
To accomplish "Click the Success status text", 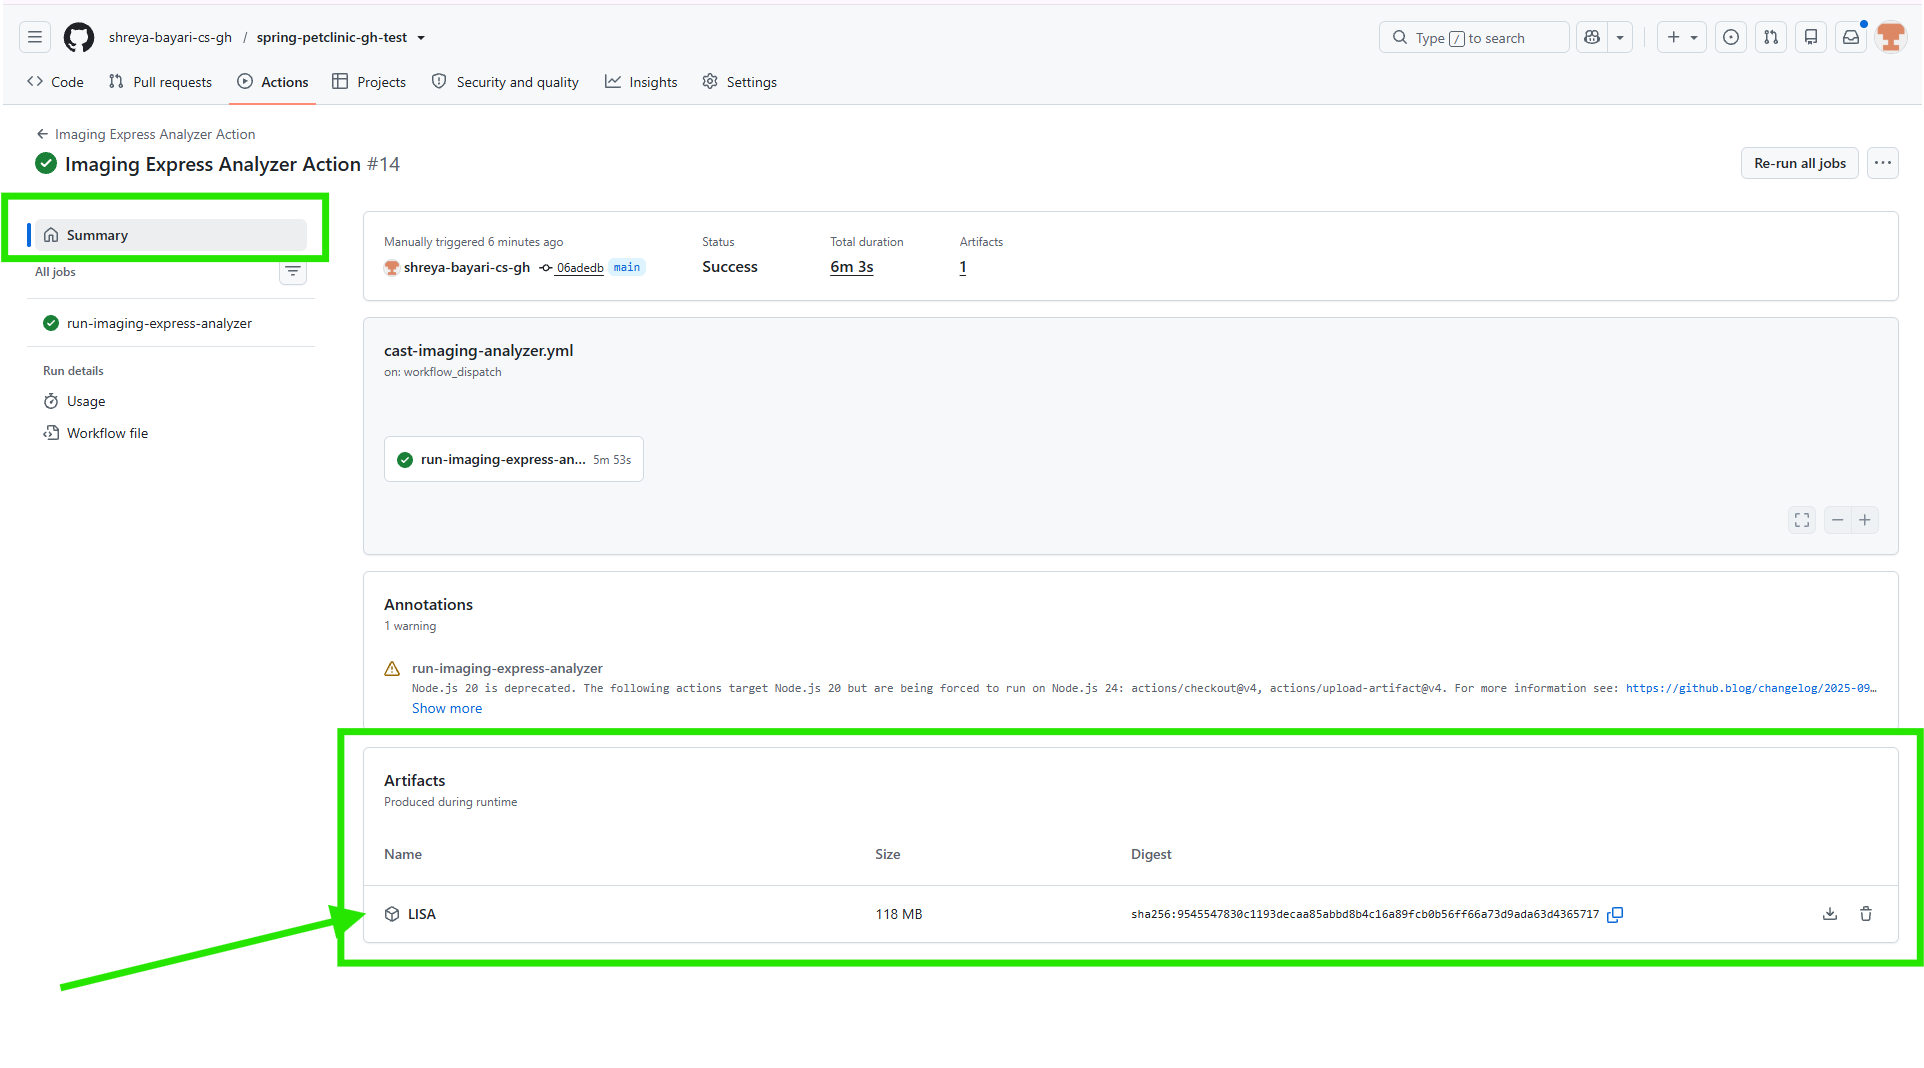I will (730, 267).
